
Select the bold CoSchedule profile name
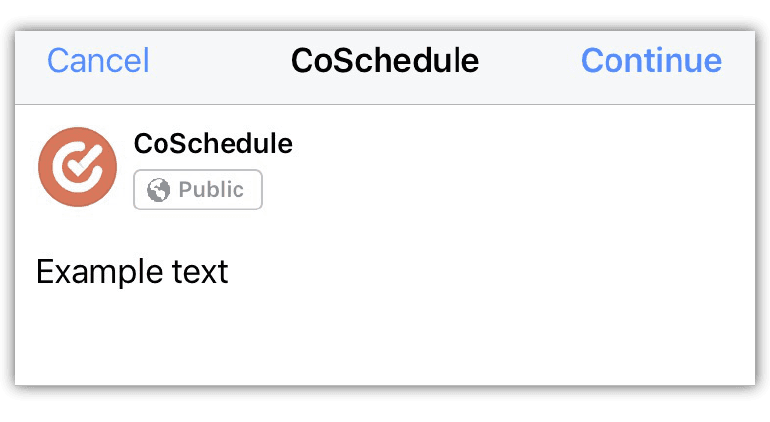(x=213, y=144)
